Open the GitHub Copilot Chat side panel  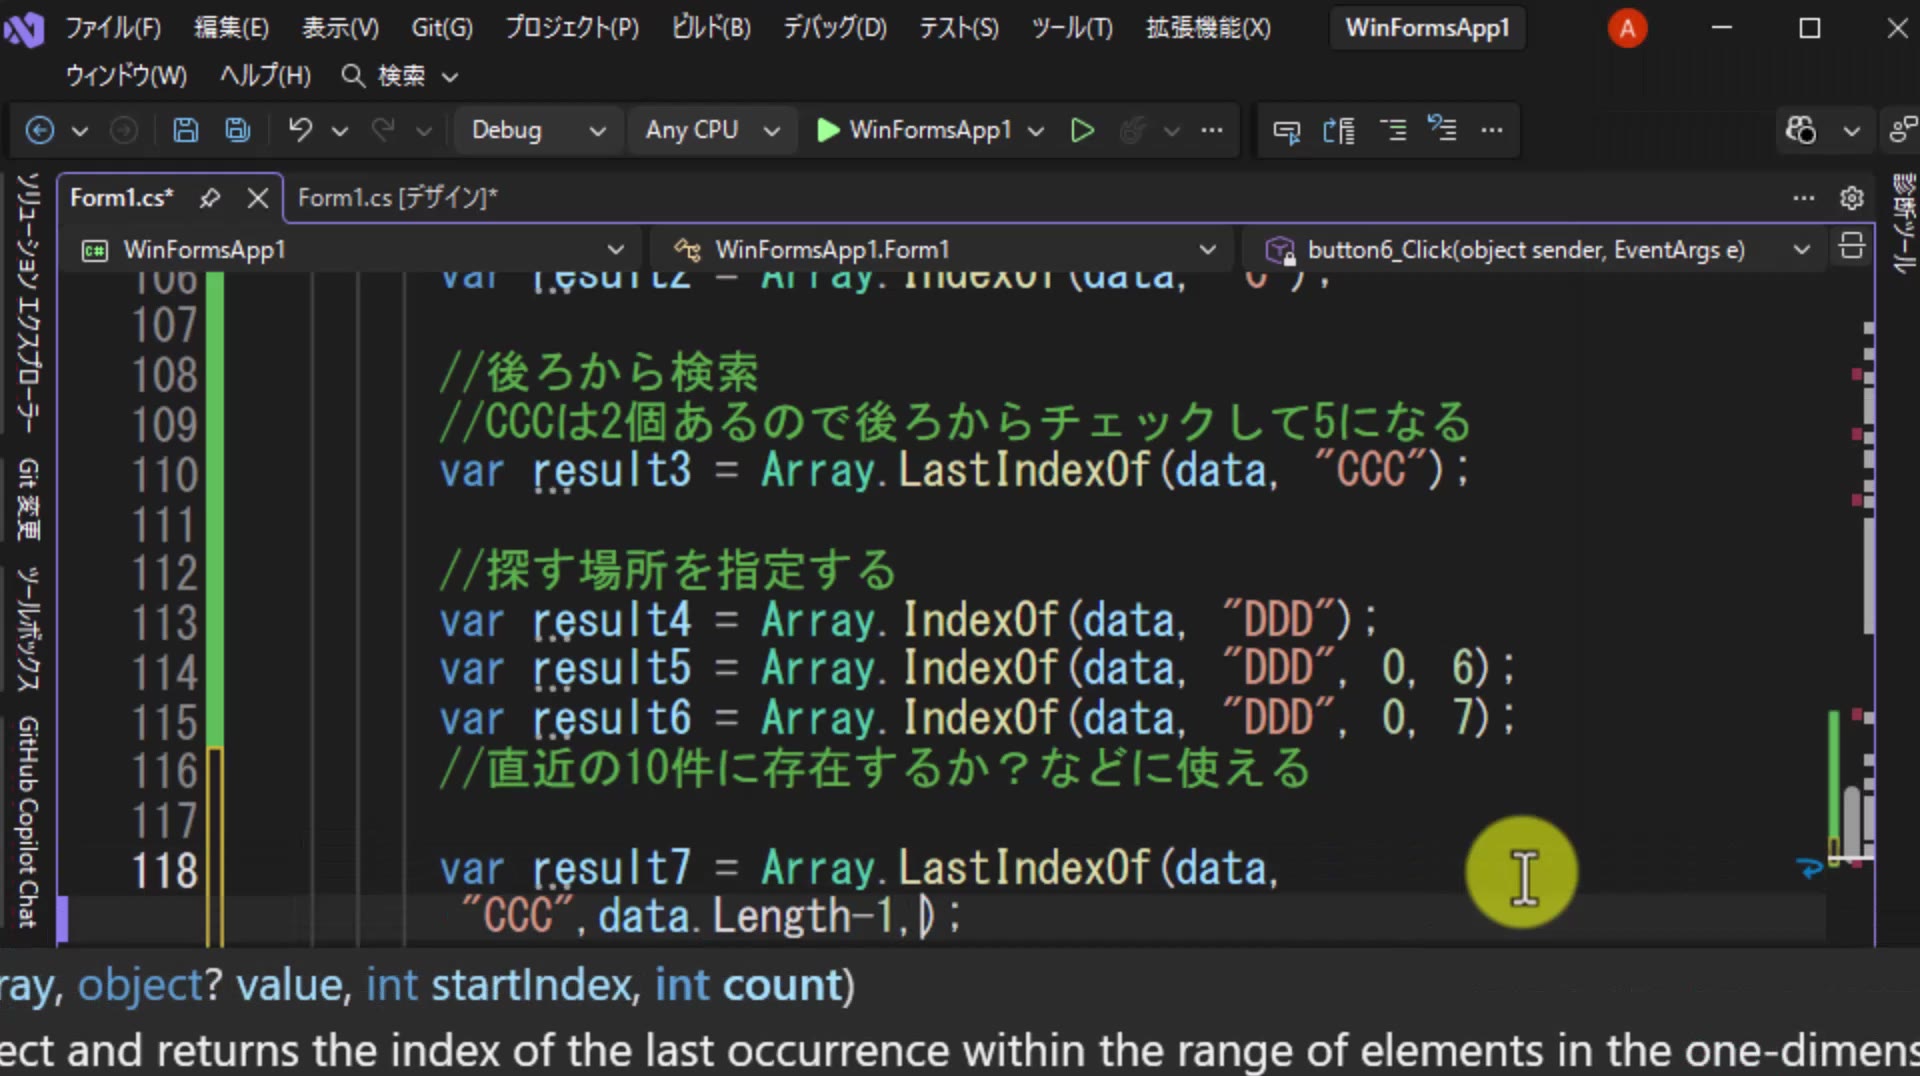pyautogui.click(x=28, y=822)
